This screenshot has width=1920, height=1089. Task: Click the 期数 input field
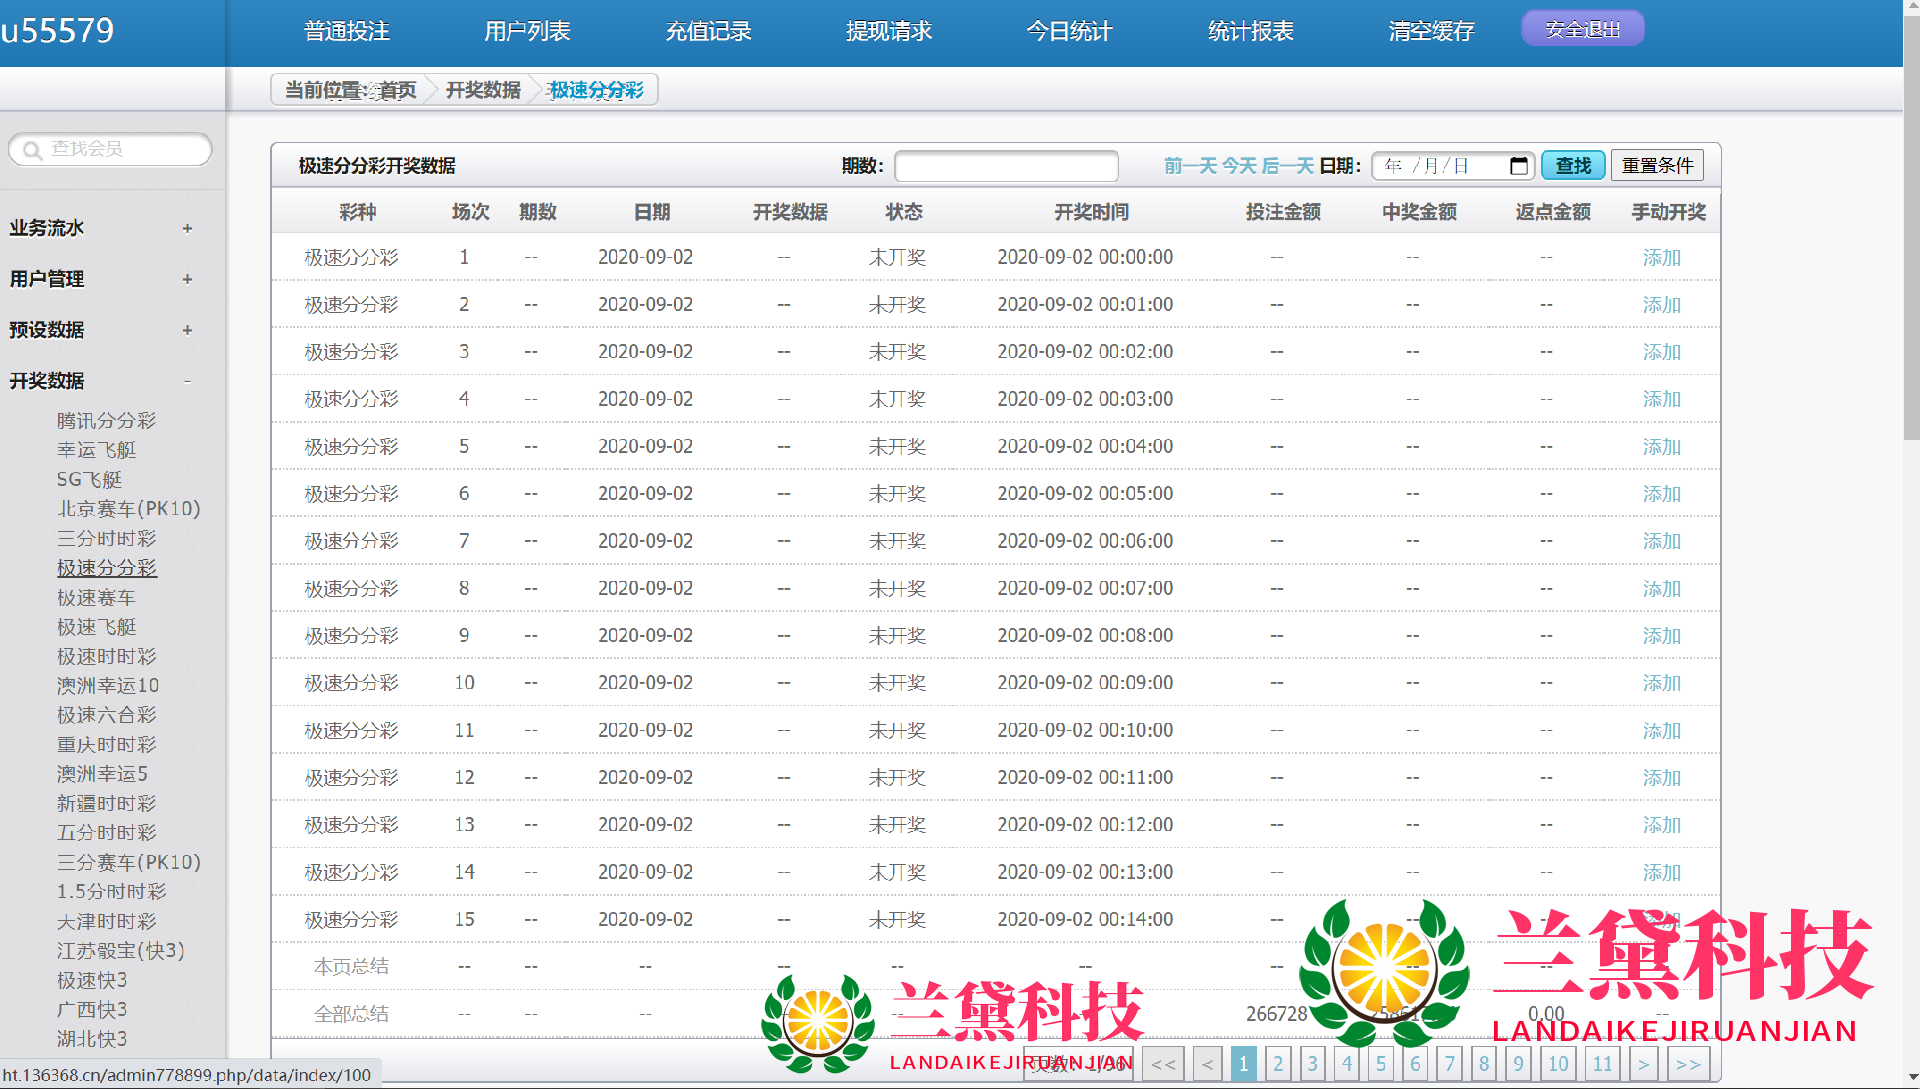click(x=1005, y=166)
